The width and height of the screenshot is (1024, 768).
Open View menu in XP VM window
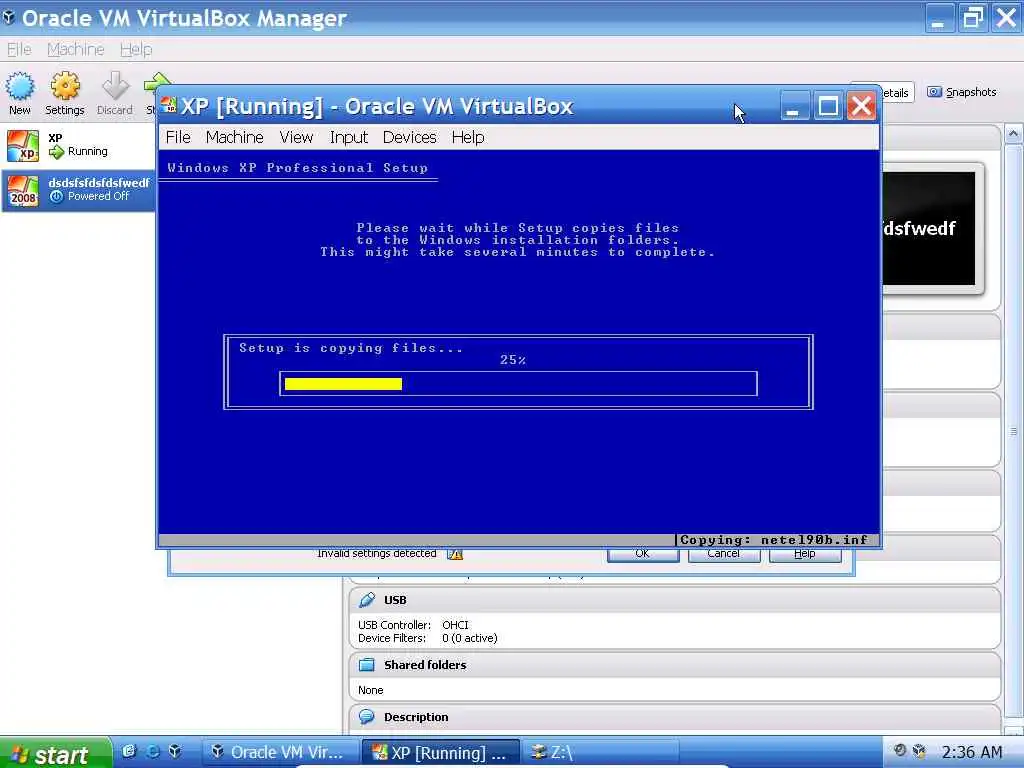tap(296, 137)
